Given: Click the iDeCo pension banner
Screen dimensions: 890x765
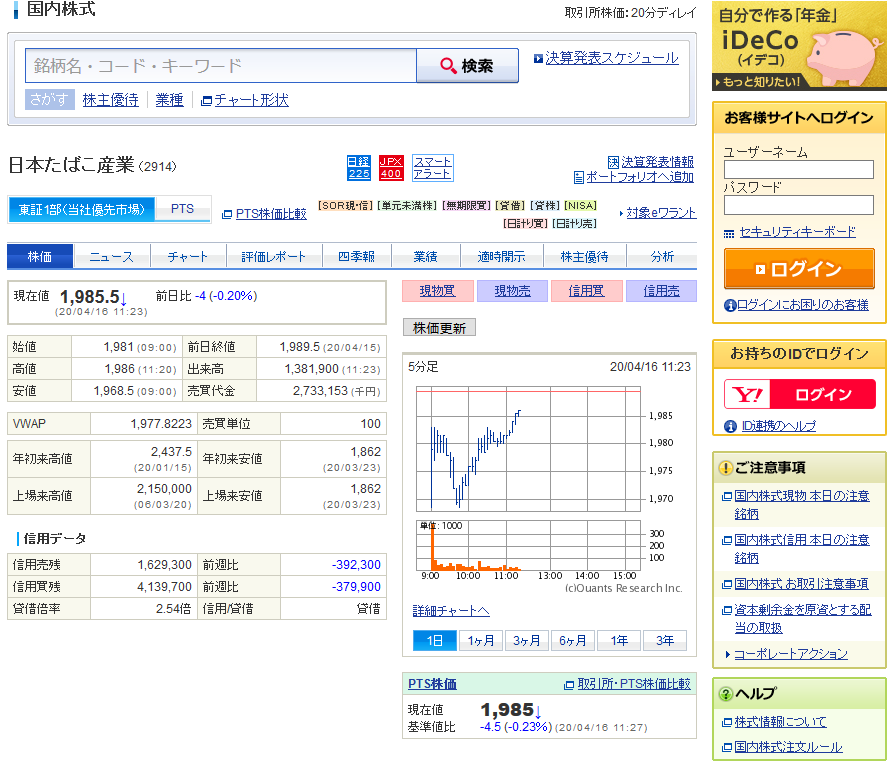Looking at the screenshot, I should (799, 45).
